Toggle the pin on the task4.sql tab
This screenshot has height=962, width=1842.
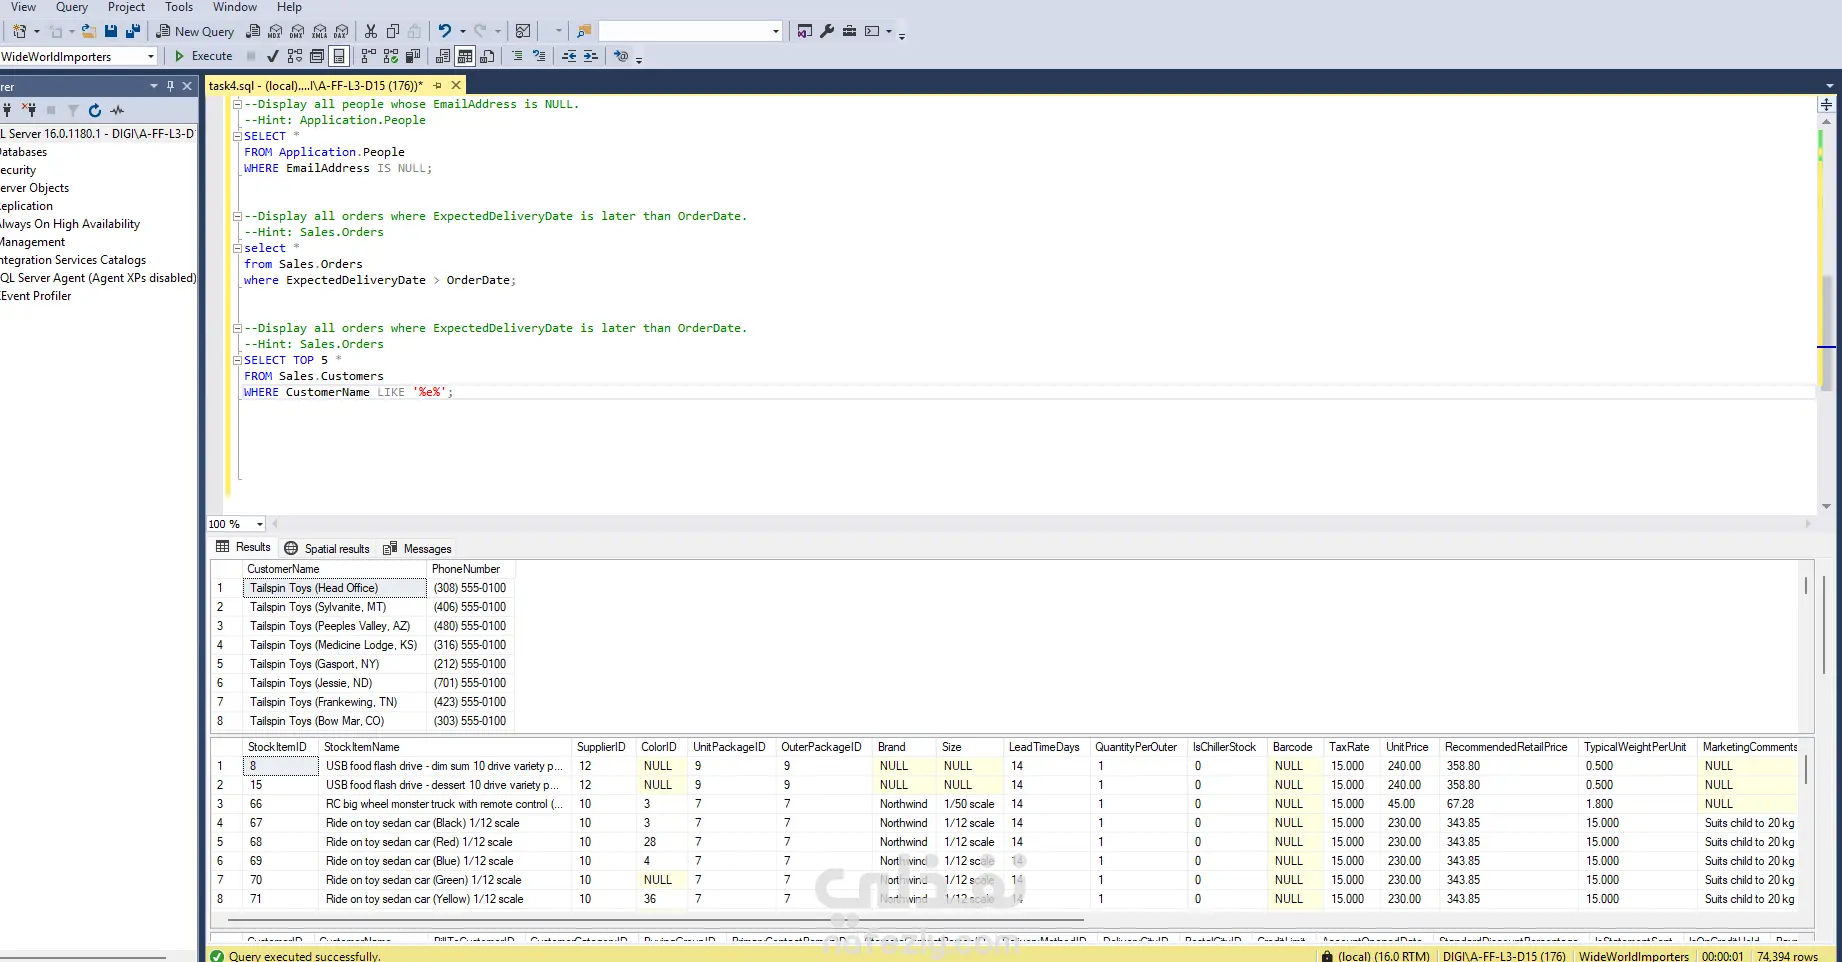437,86
